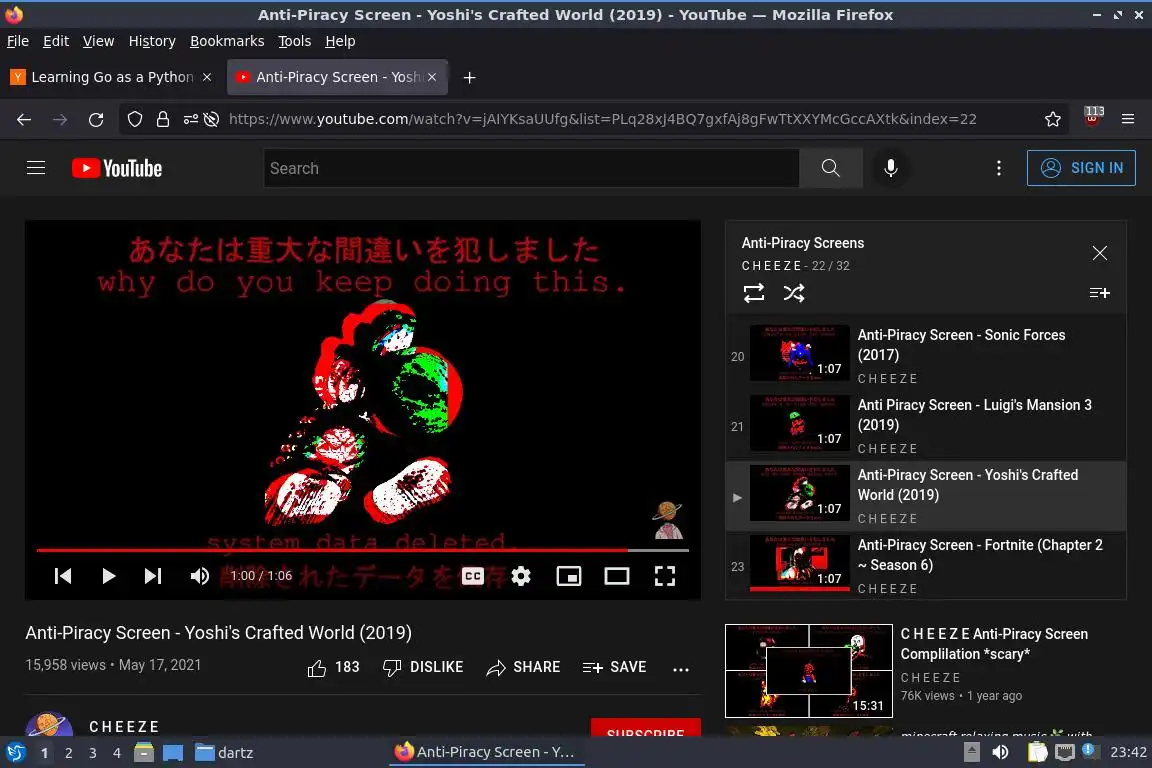Click the Sonic Forces video thumbnail
The image size is (1152, 768).
tap(799, 354)
